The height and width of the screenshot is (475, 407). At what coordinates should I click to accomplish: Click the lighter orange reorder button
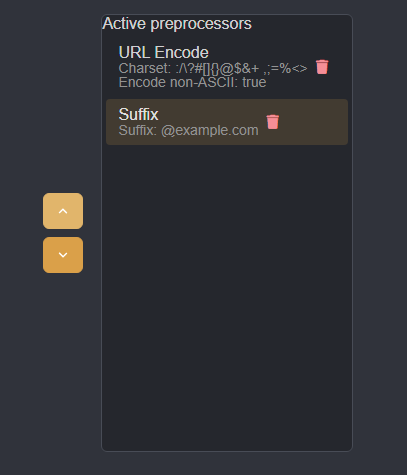pos(63,211)
